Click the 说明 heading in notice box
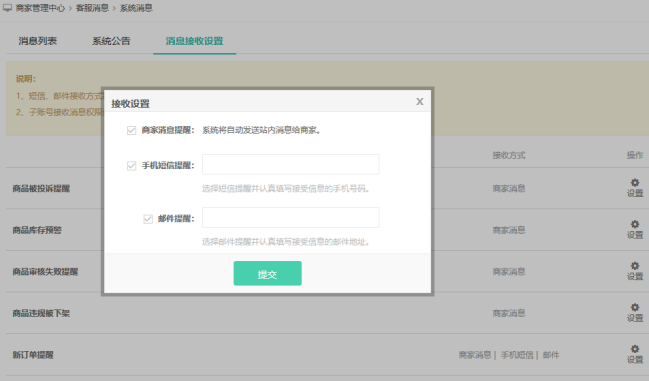 pyautogui.click(x=26, y=79)
